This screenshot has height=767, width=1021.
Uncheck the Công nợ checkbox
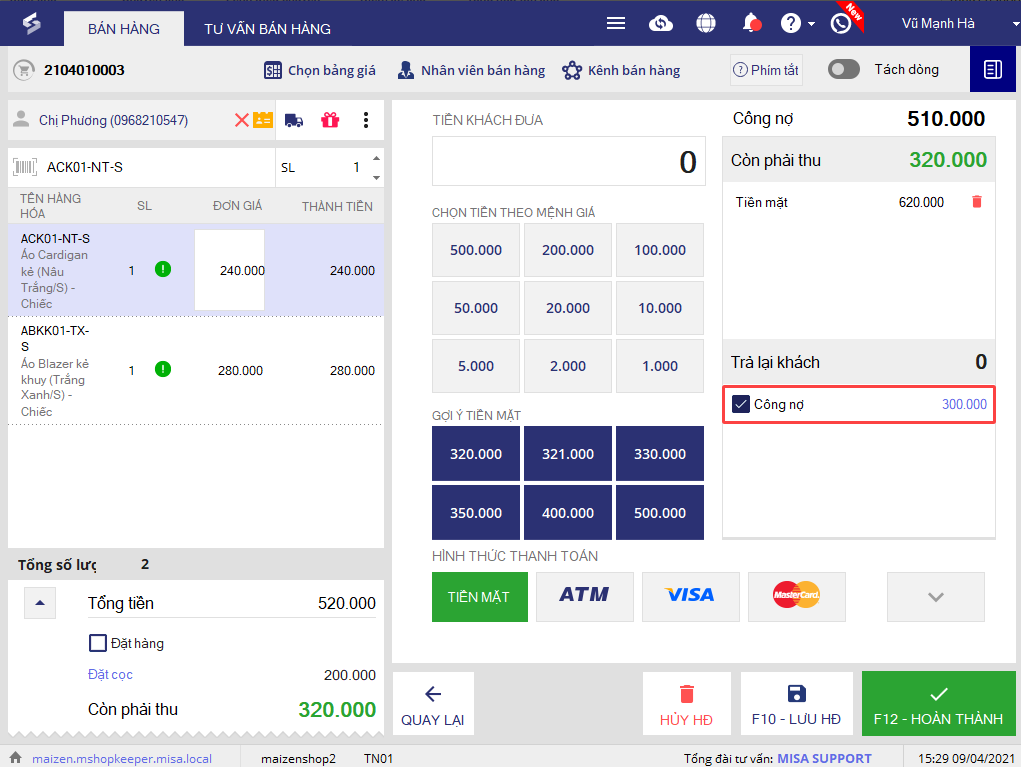pyautogui.click(x=740, y=404)
